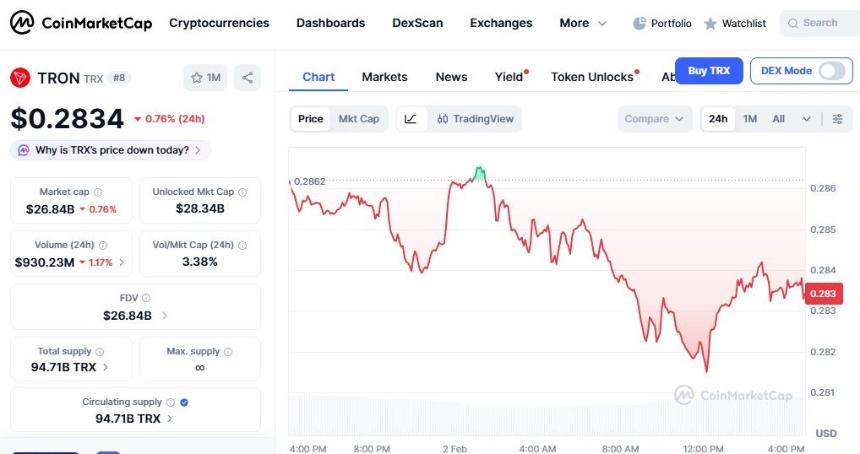Open the Compare dropdown
The height and width of the screenshot is (454, 860).
(656, 119)
